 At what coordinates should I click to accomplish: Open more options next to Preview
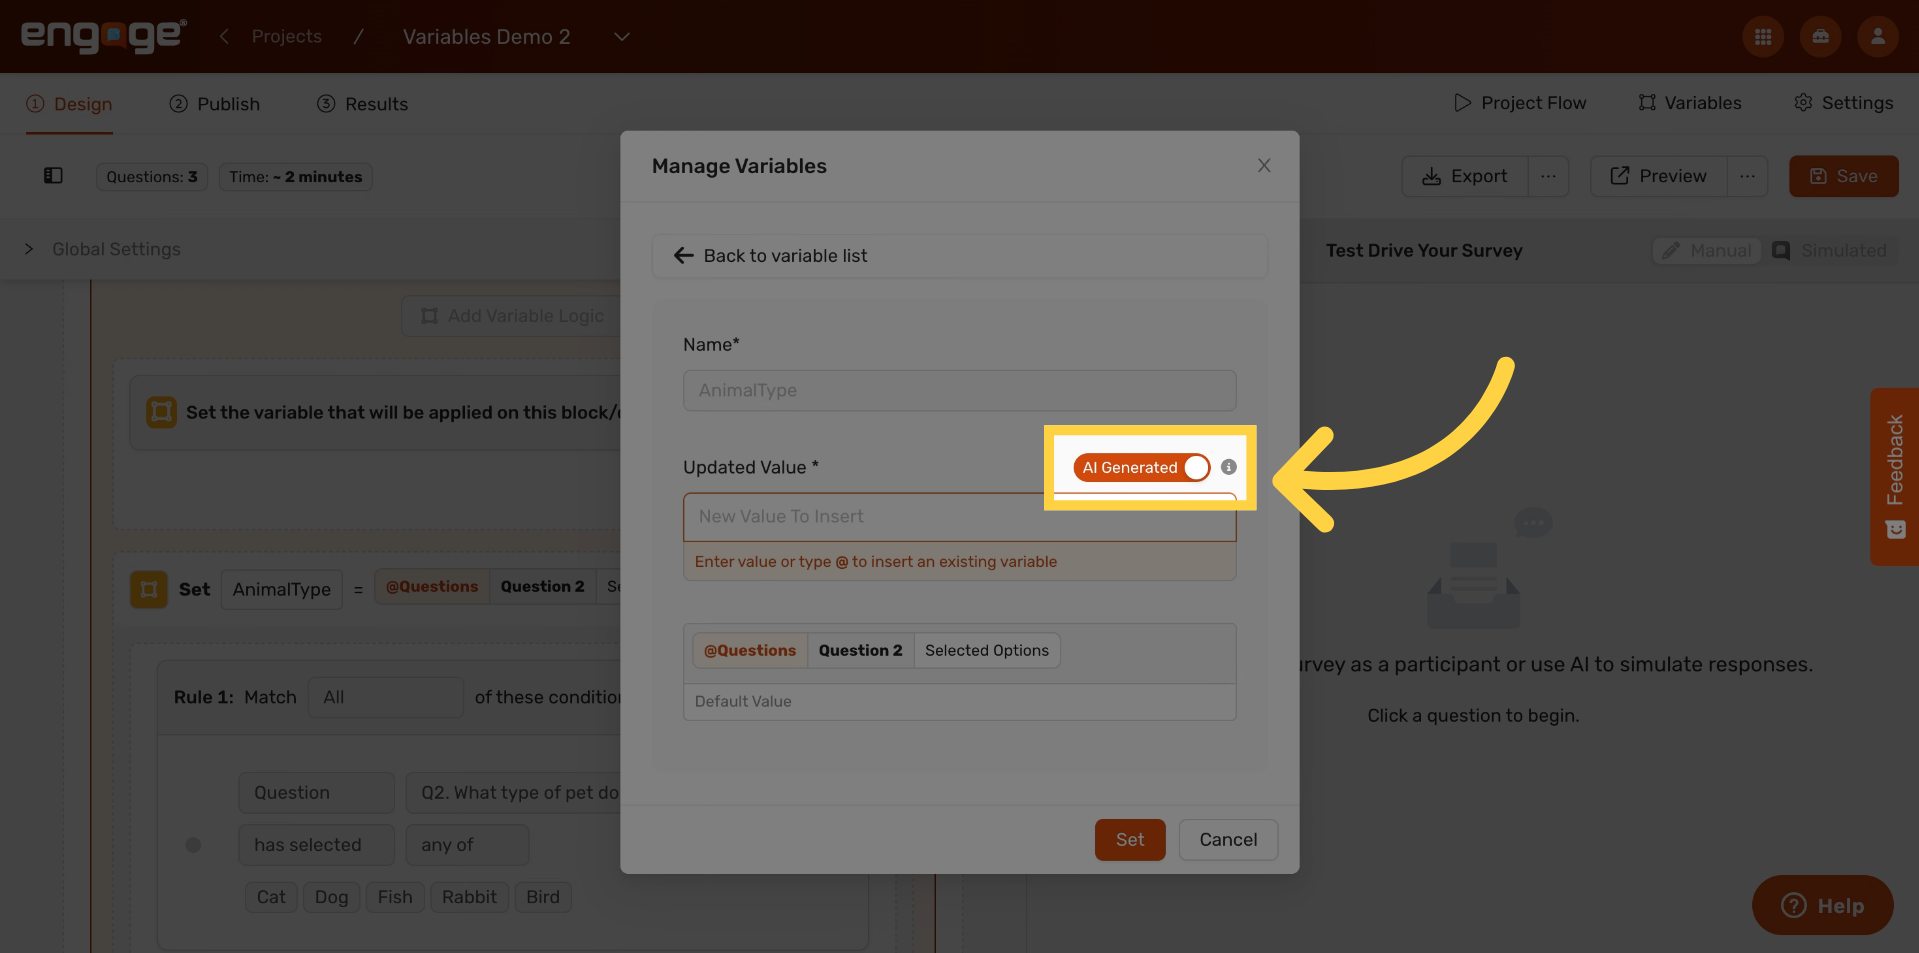(1747, 176)
